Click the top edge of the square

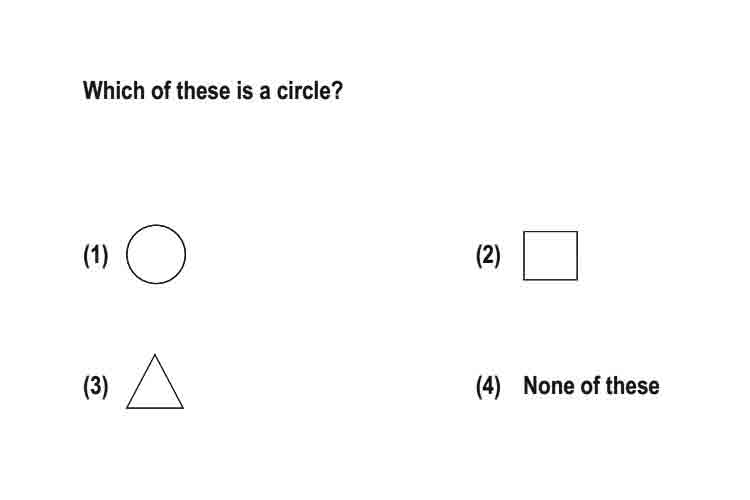tap(551, 232)
